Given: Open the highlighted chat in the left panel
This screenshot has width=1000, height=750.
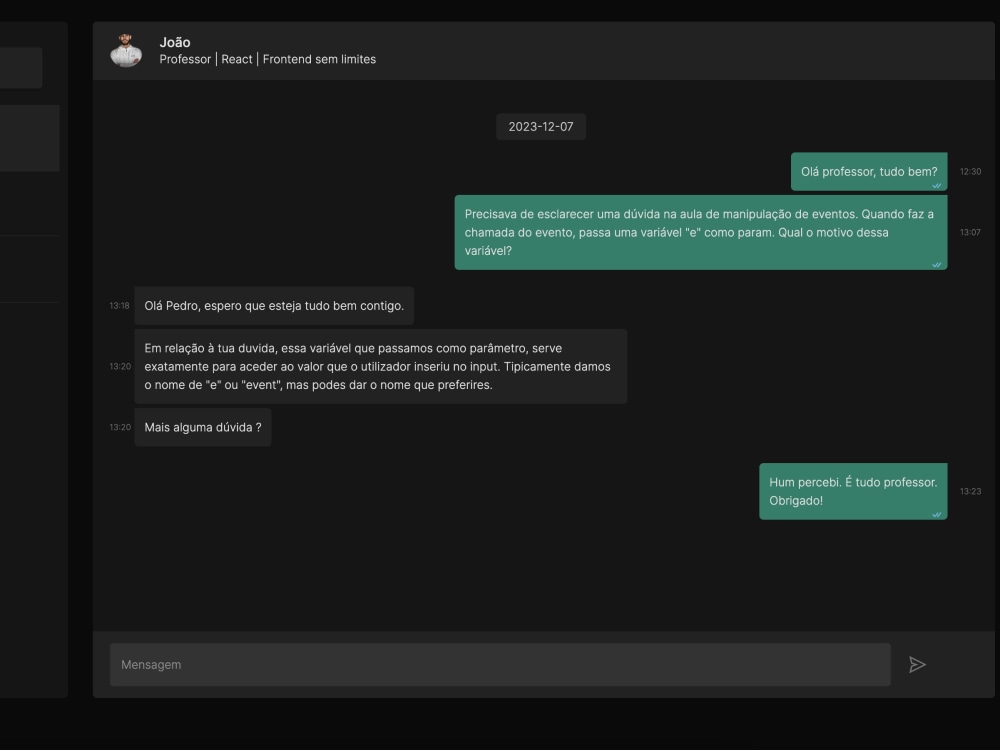Looking at the screenshot, I should coord(28,137).
